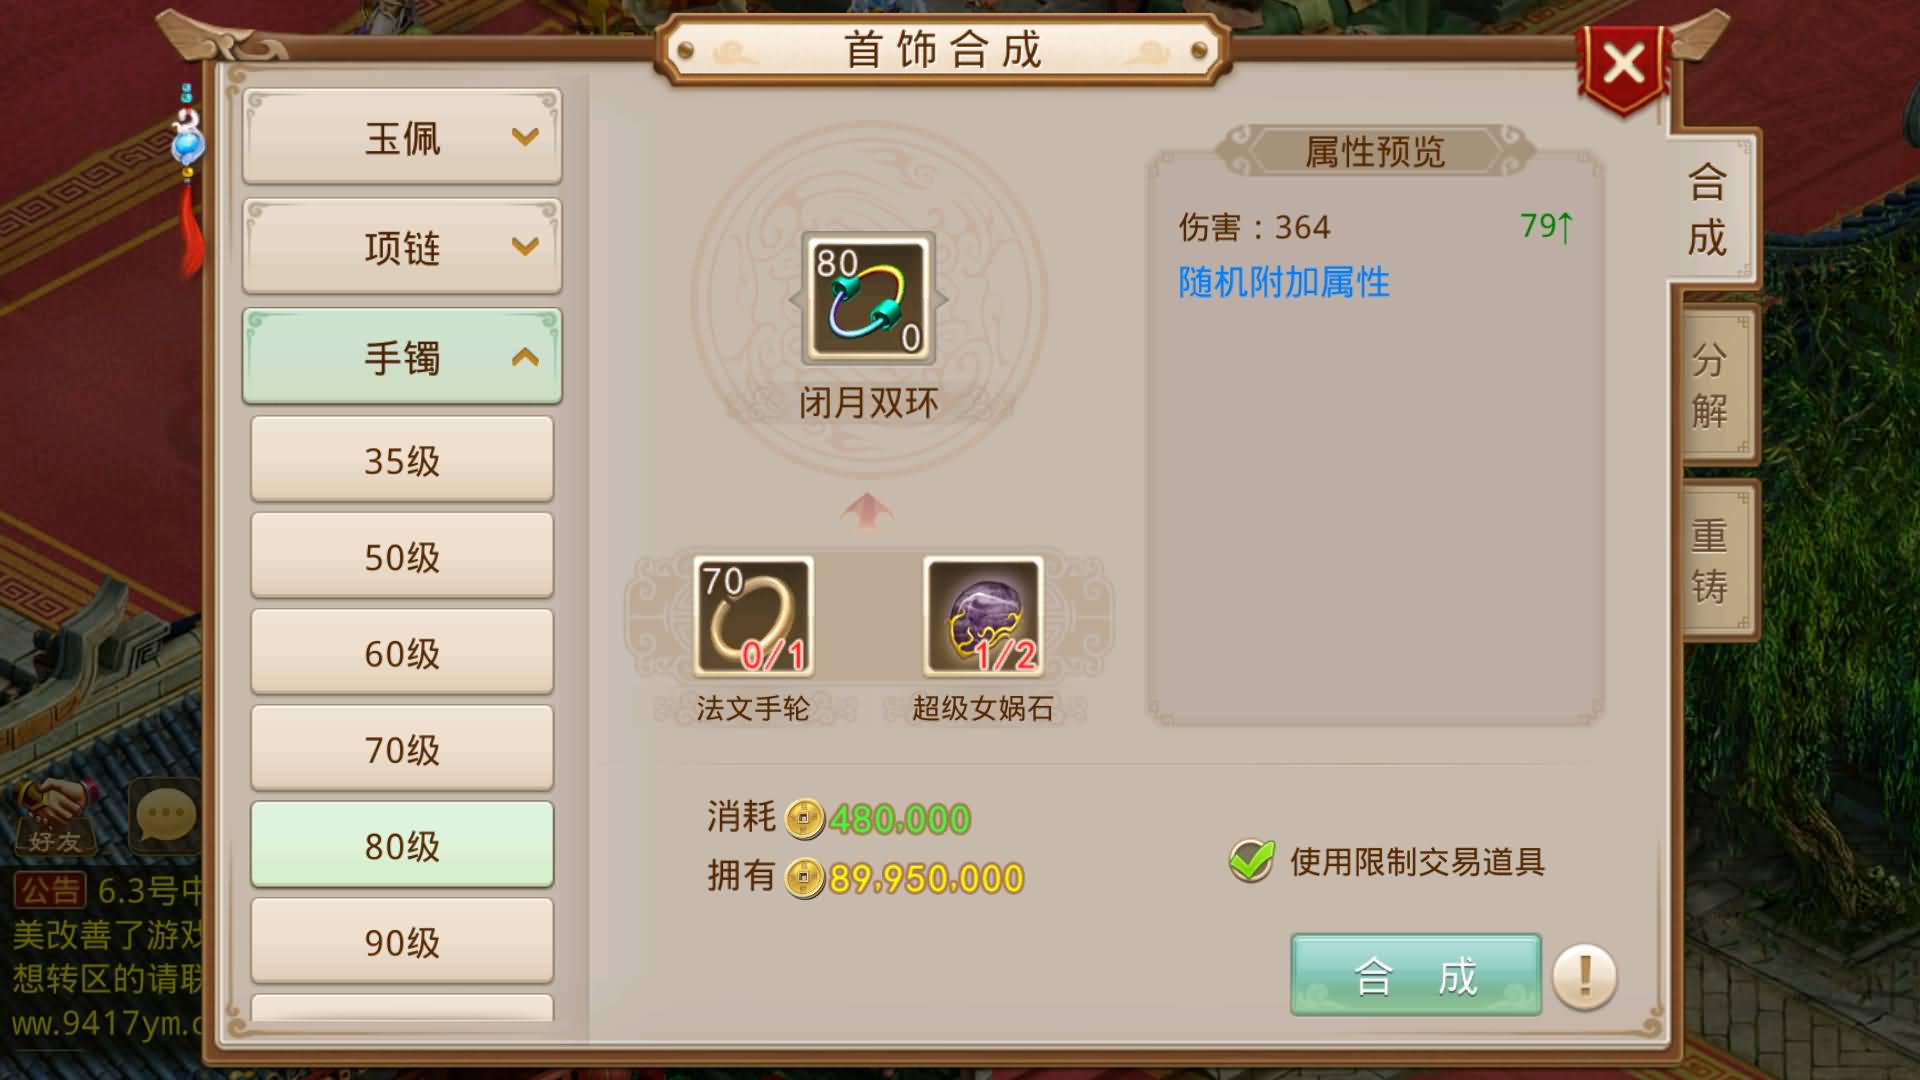This screenshot has height=1080, width=1920.
Task: Open the 好友 friends icon
Action: [55, 817]
